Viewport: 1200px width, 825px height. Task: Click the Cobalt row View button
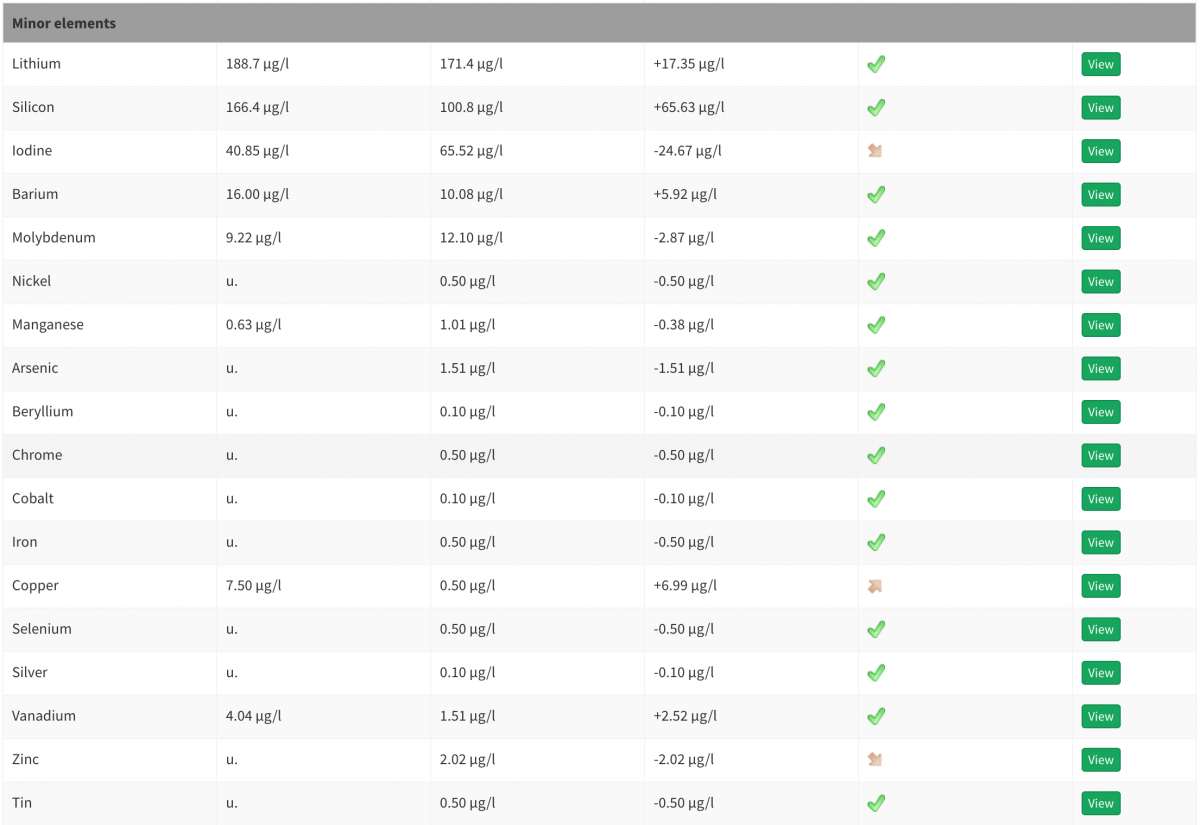coord(1100,499)
